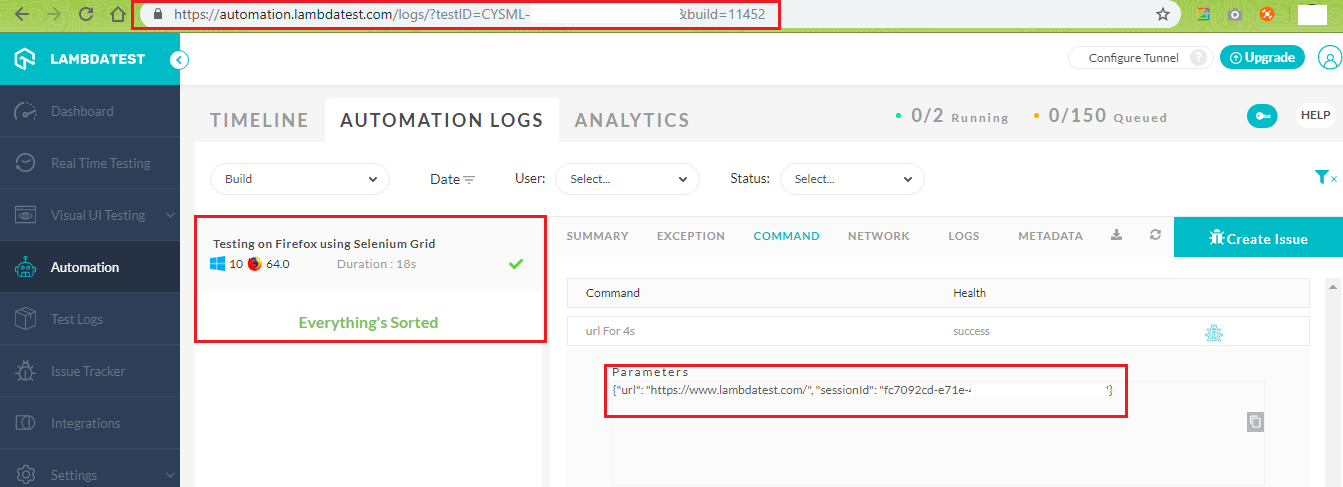Collapse the sidebar with the arrow toggle
This screenshot has width=1343, height=487.
click(179, 59)
